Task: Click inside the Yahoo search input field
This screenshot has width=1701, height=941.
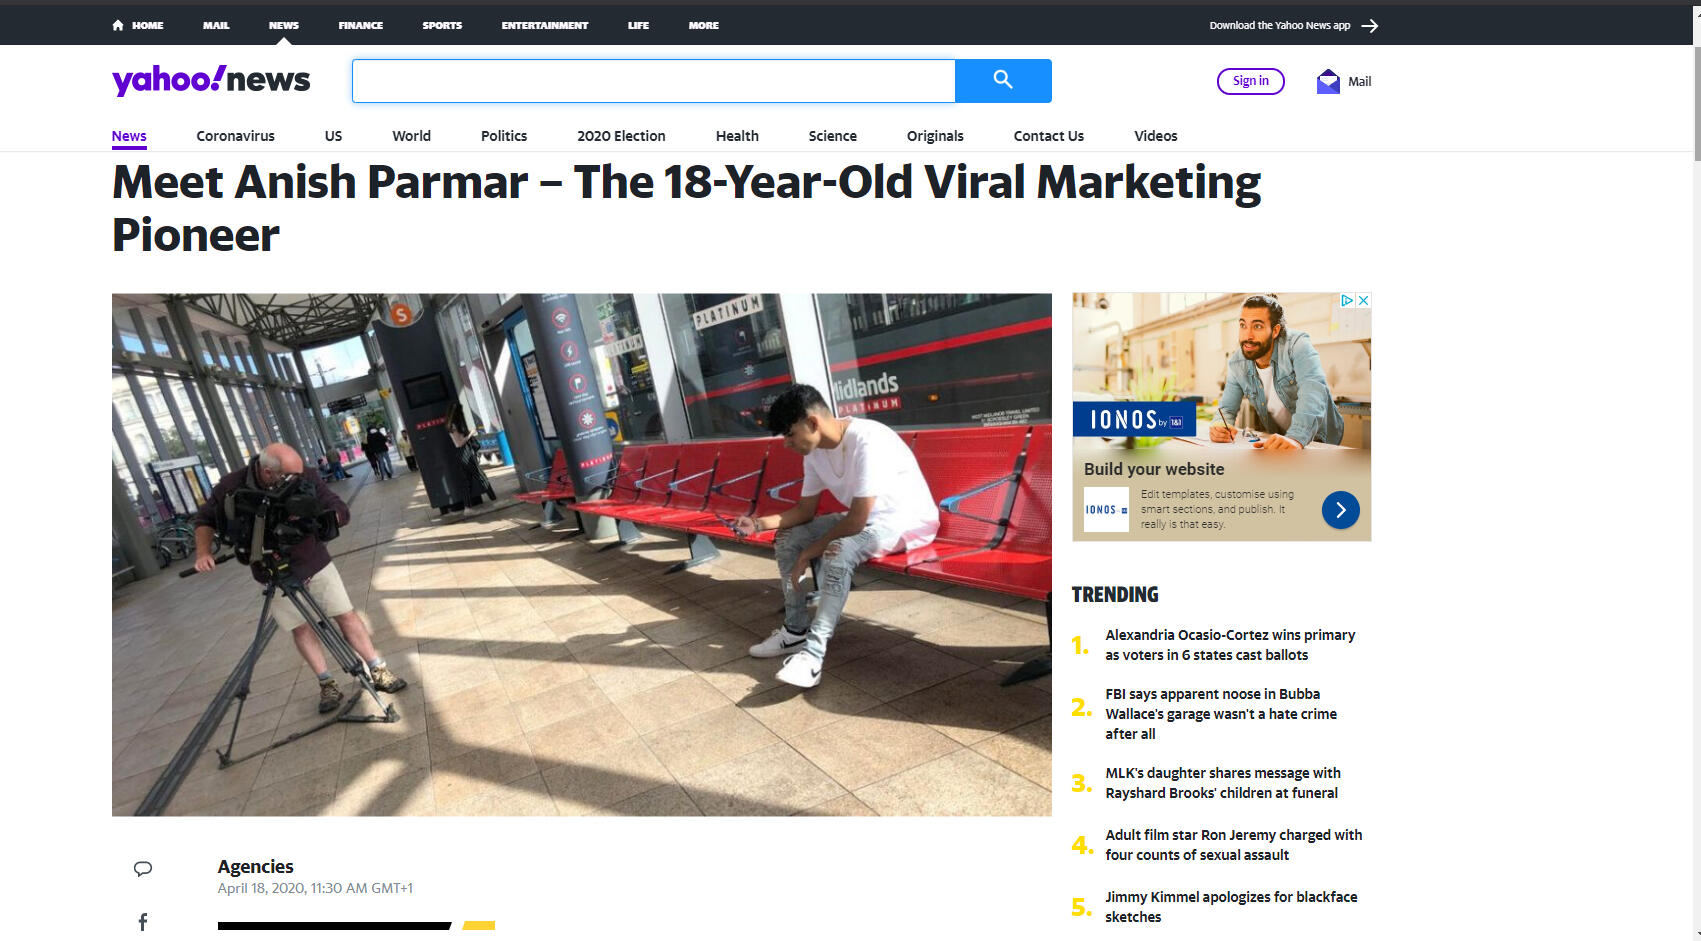Action: (653, 81)
